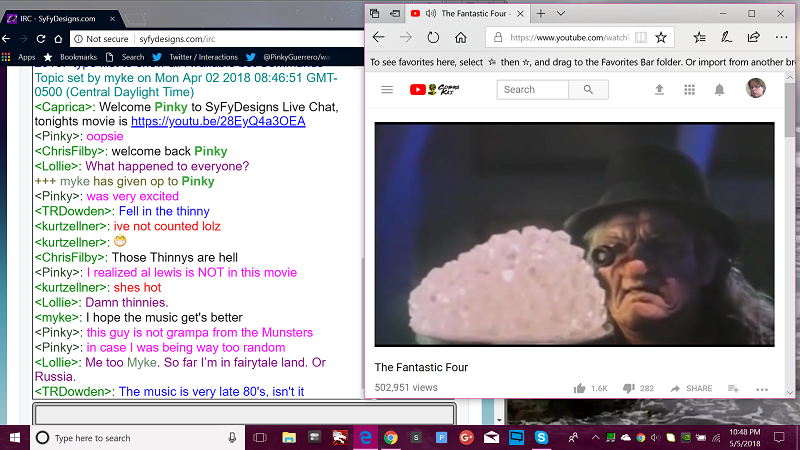Switch to Chrome in the taskbar
Screen dimensions: 800x450
pos(391,438)
